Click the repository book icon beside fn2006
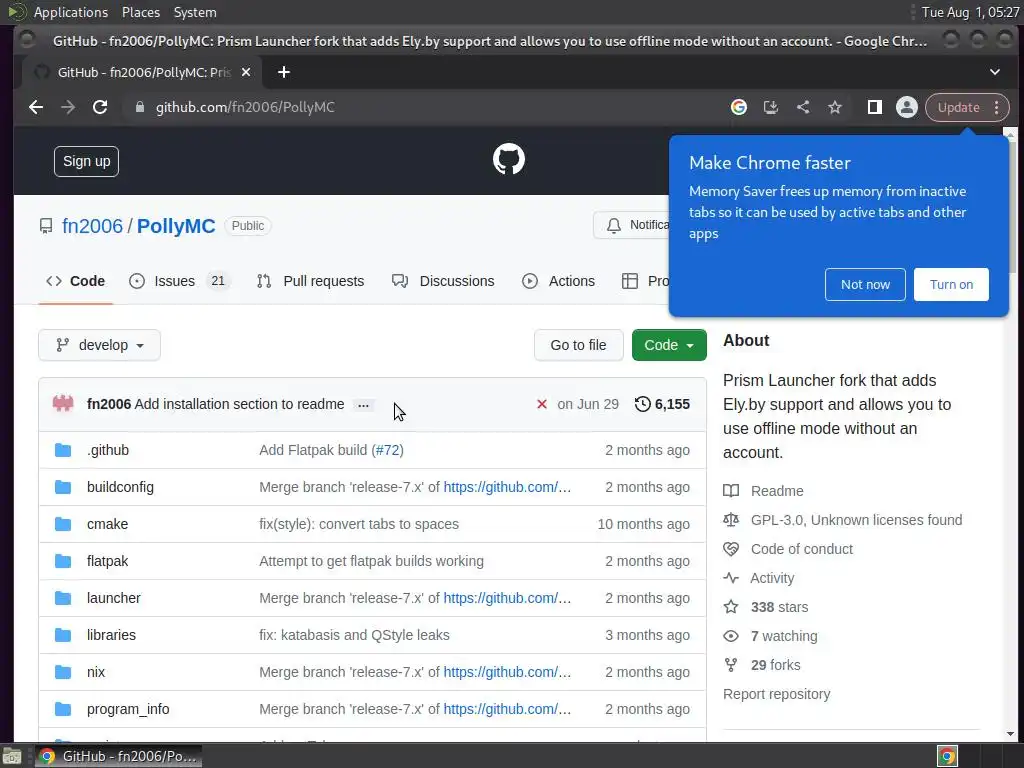Screen dimensions: 1024x768 pyautogui.click(x=46, y=226)
